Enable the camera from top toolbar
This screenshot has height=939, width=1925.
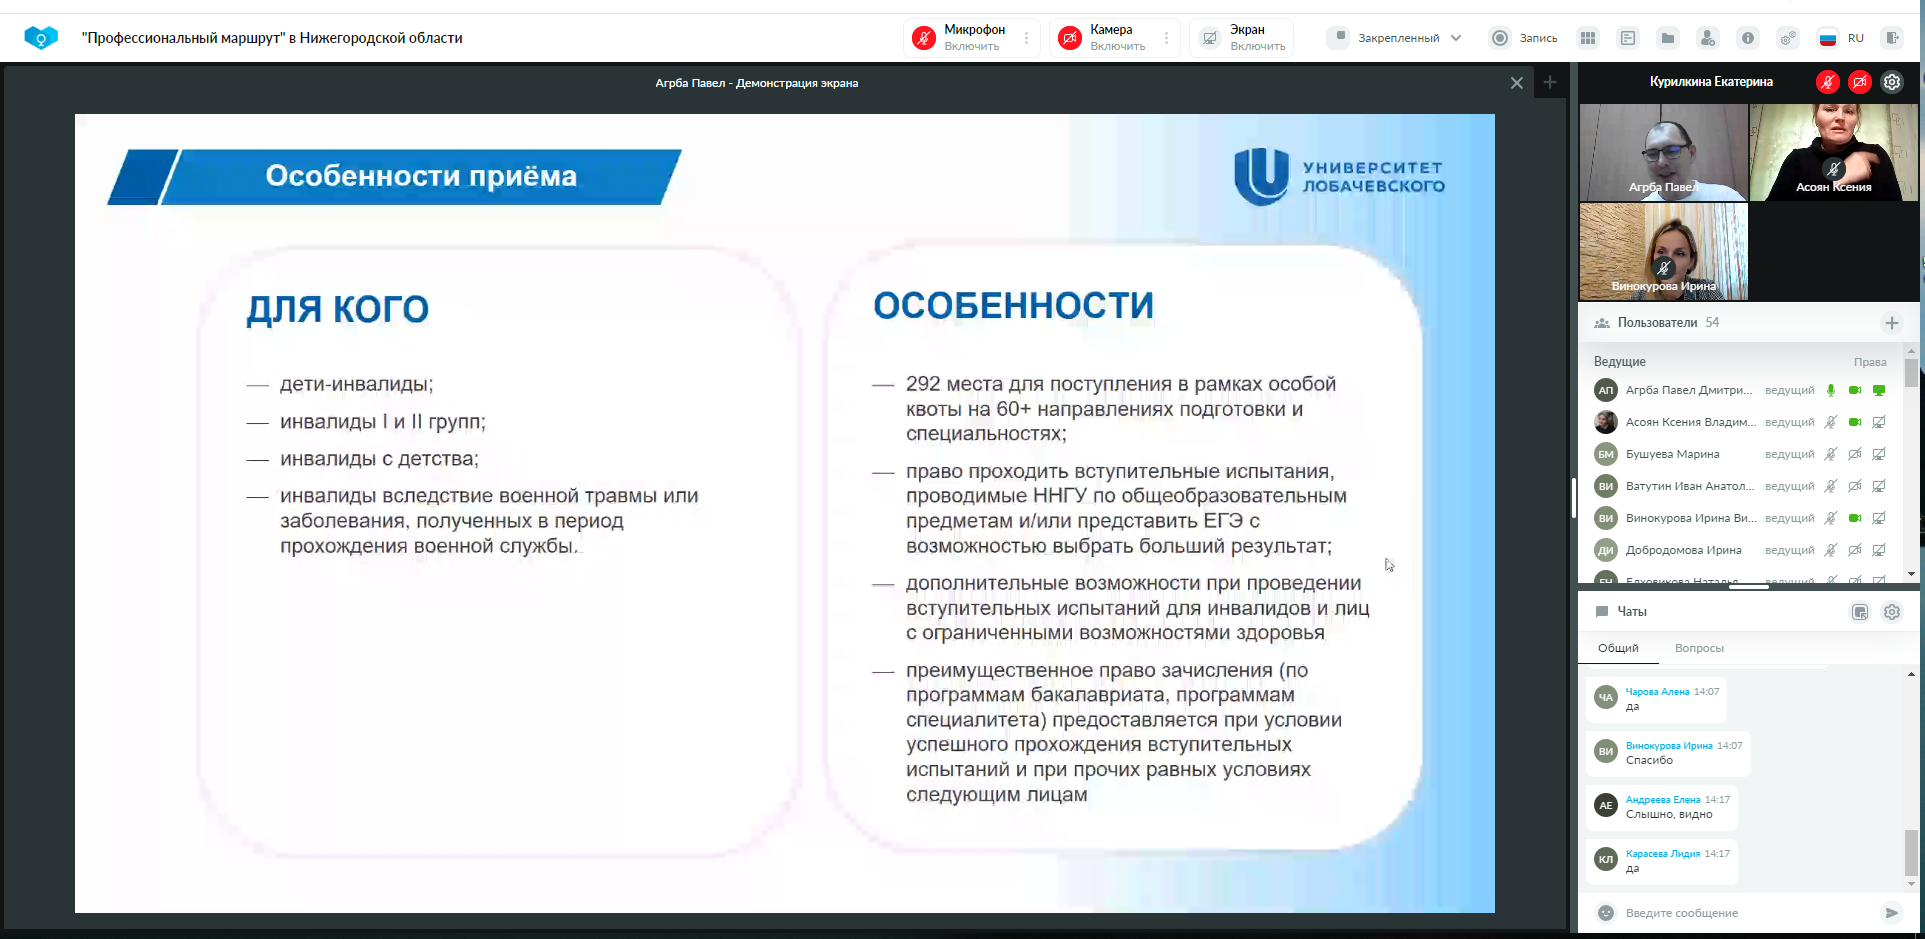[x=1070, y=38]
